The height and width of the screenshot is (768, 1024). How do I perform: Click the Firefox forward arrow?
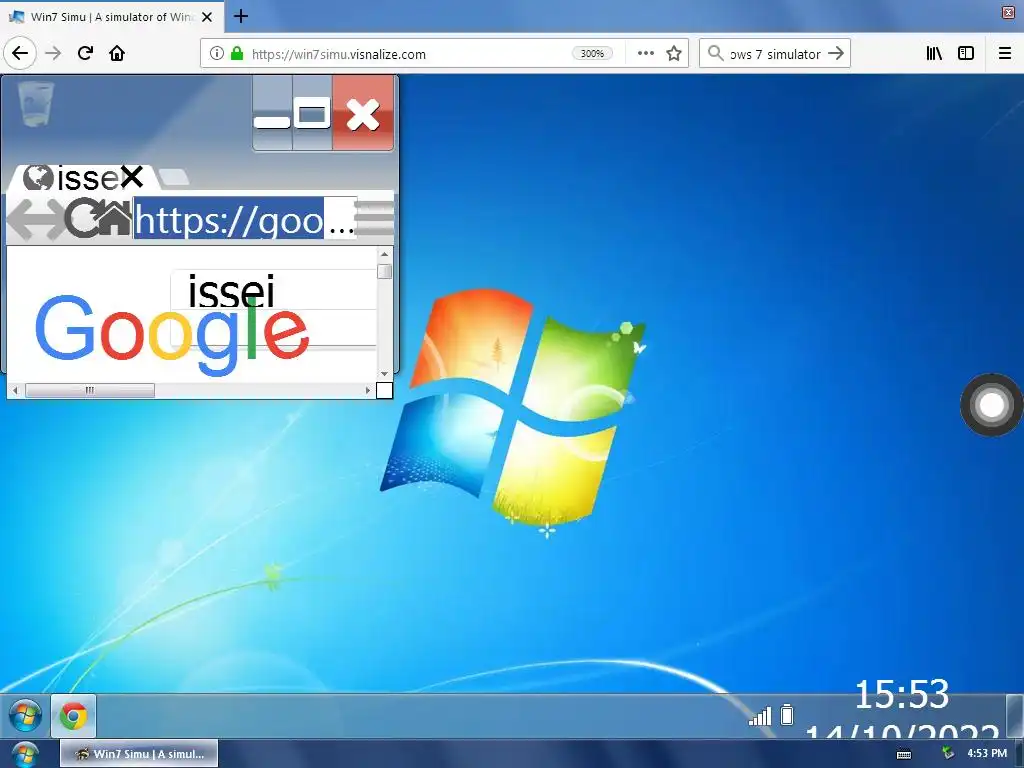point(53,53)
